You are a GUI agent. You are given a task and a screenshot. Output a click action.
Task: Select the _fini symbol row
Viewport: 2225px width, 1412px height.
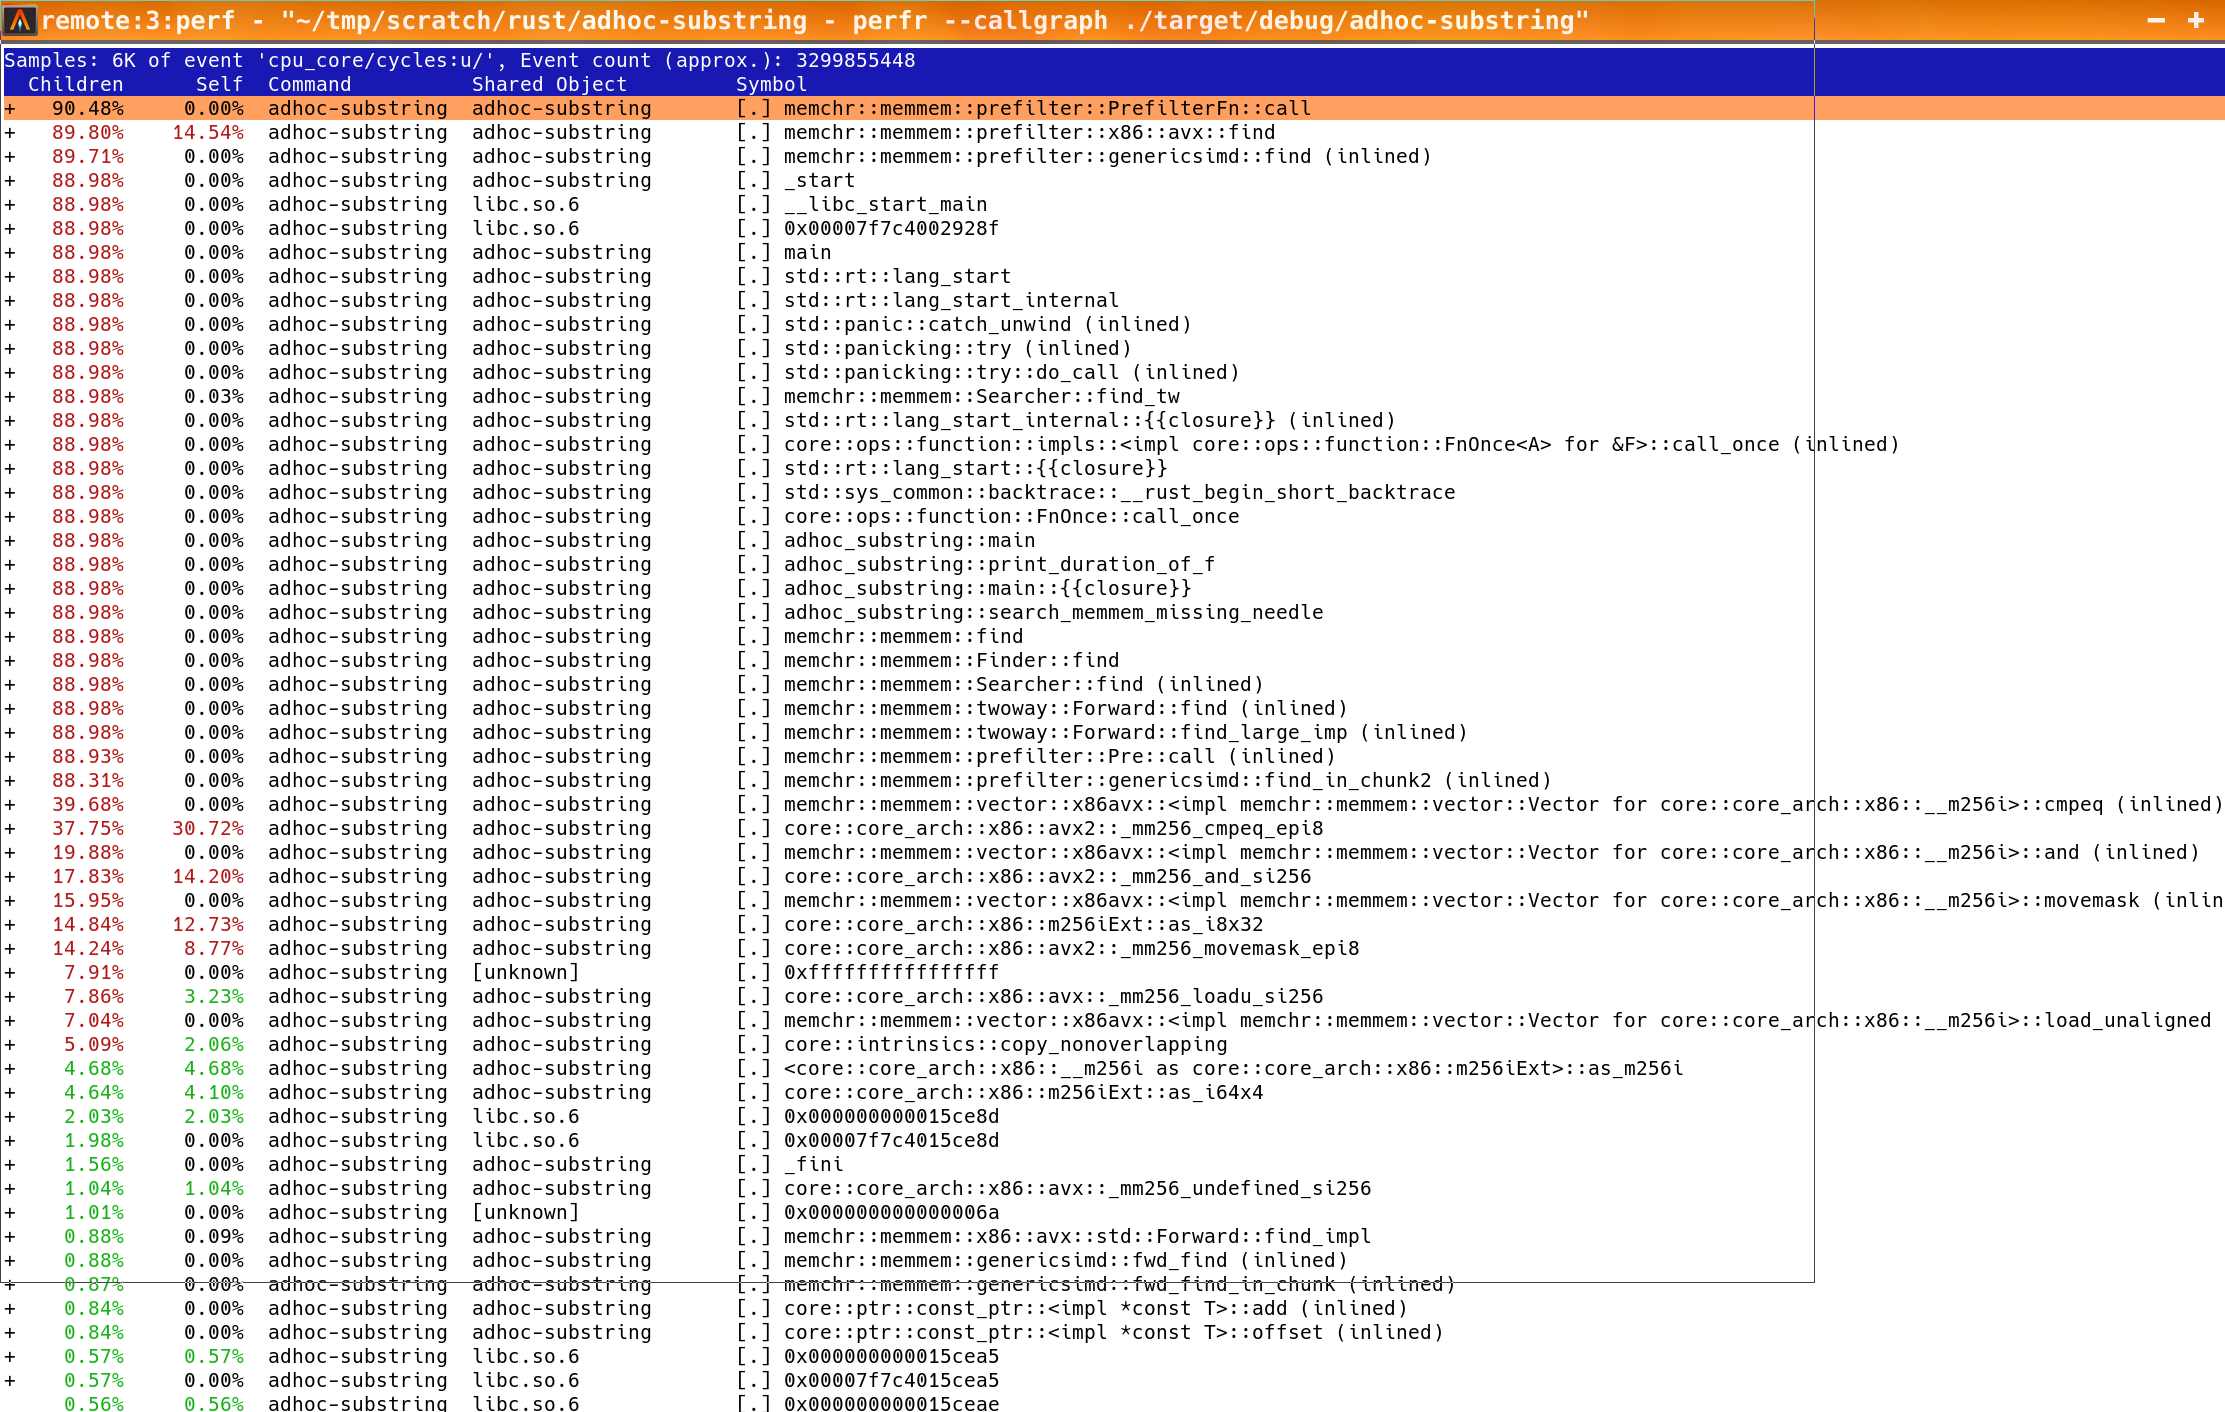tap(813, 1164)
